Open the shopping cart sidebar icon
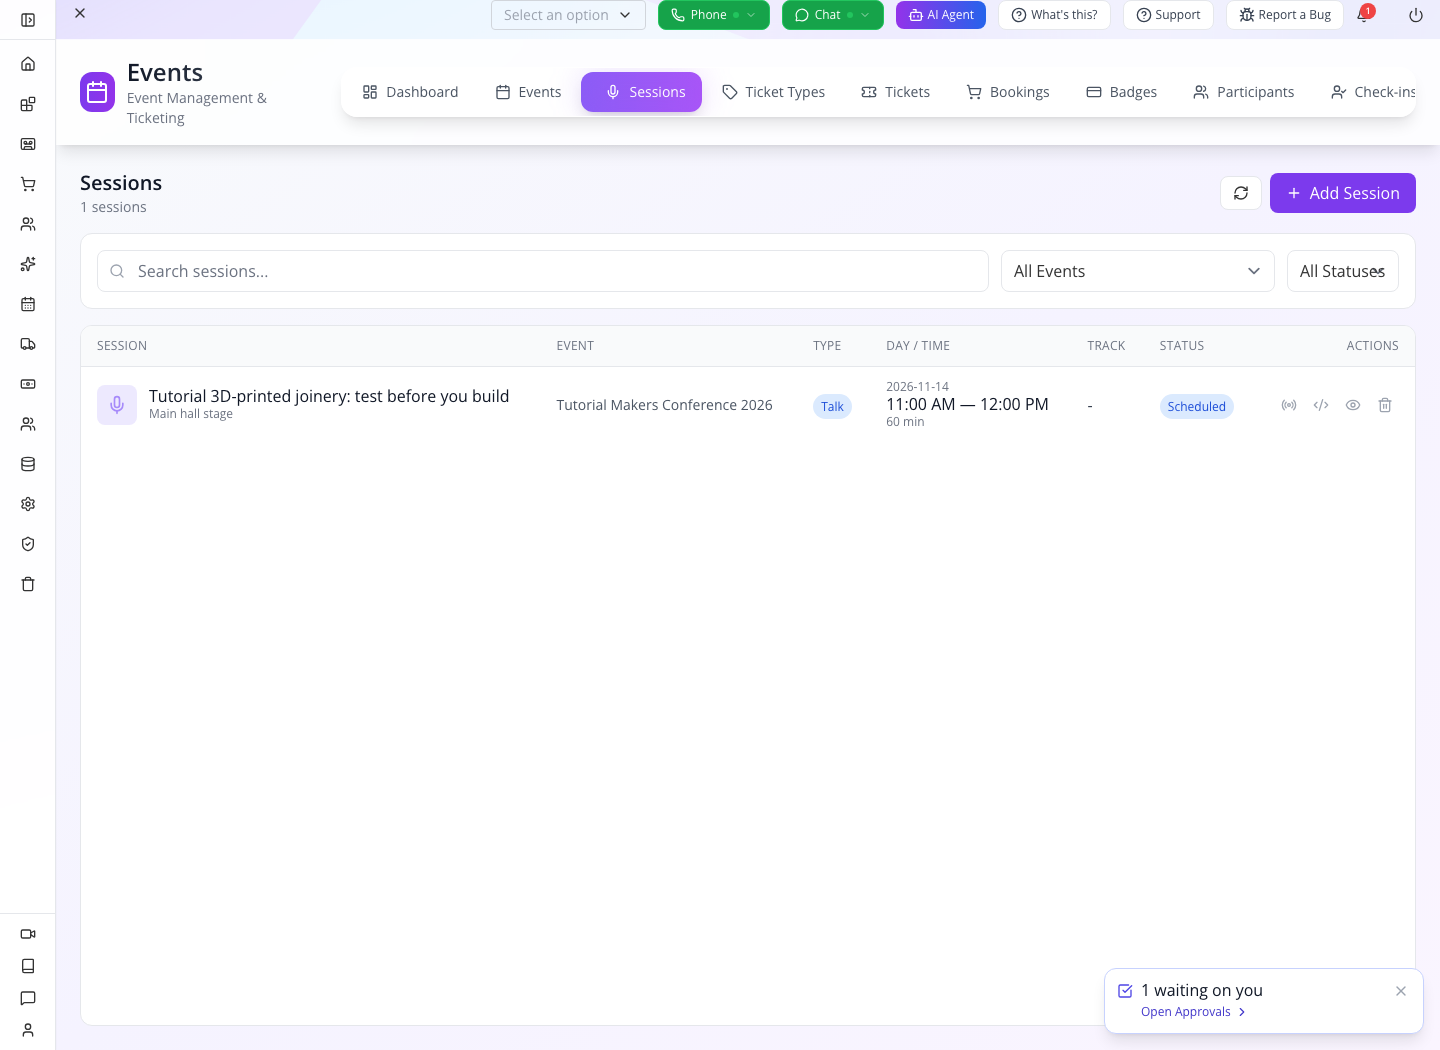 pyautogui.click(x=28, y=184)
